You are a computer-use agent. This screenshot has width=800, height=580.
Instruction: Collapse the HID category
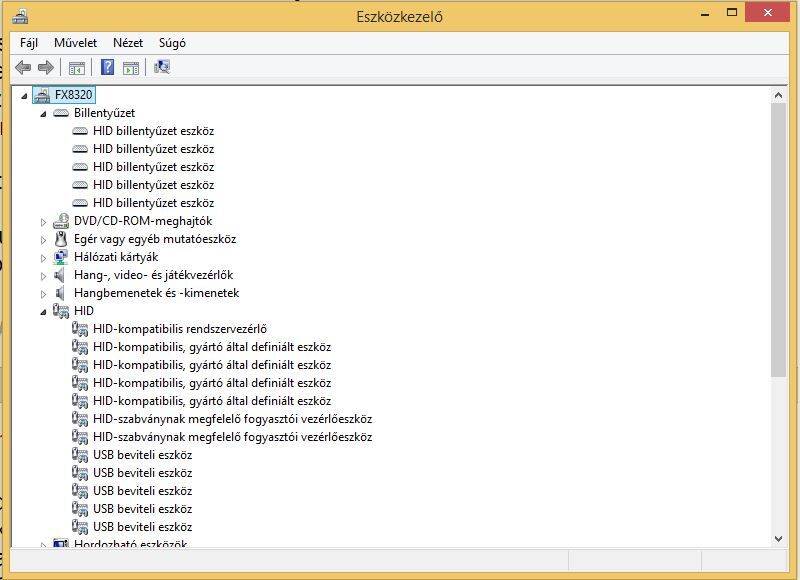point(43,312)
